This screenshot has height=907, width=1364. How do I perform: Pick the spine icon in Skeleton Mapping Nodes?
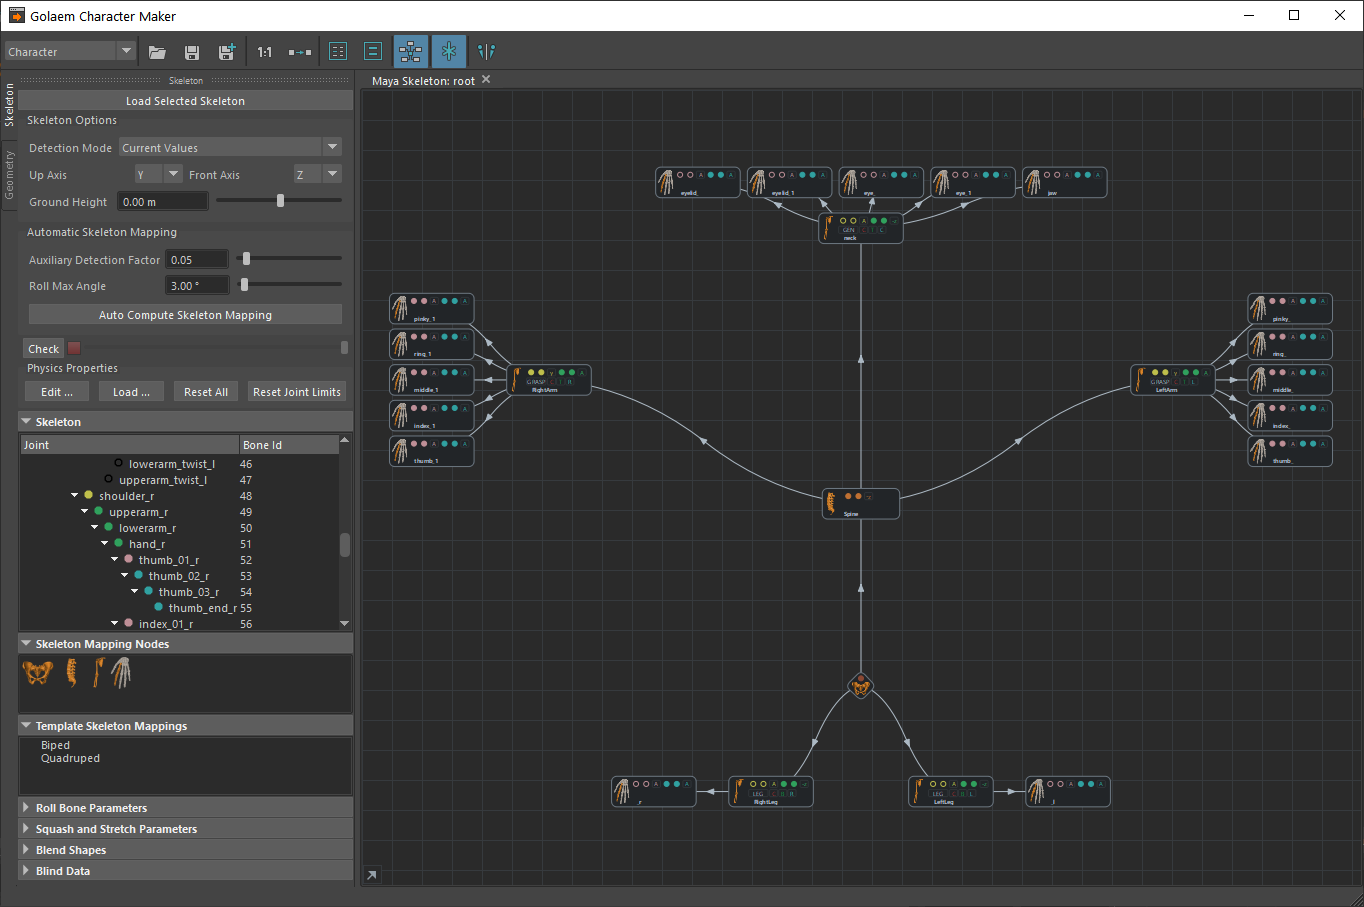[x=72, y=673]
